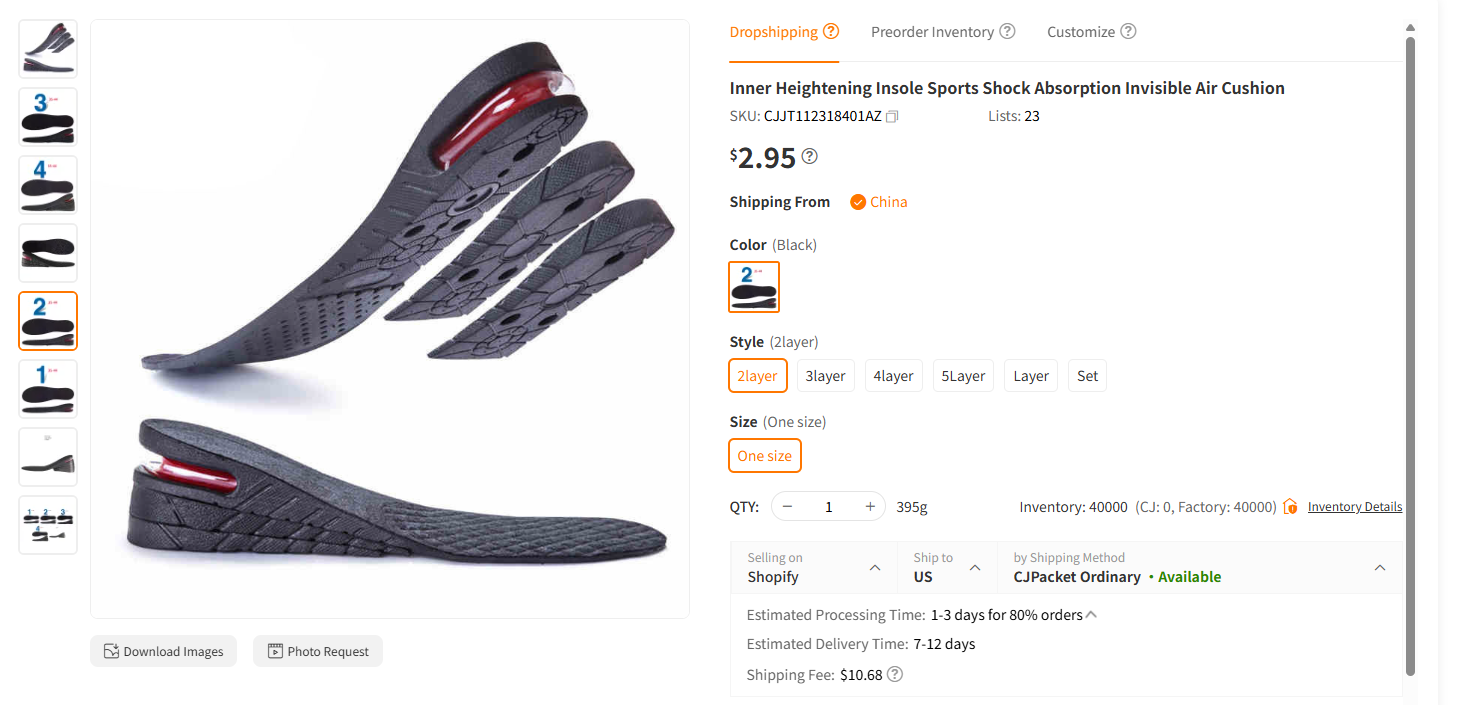The height and width of the screenshot is (705, 1459).
Task: Click the question mark beside the shipping fee
Action: pos(895,674)
